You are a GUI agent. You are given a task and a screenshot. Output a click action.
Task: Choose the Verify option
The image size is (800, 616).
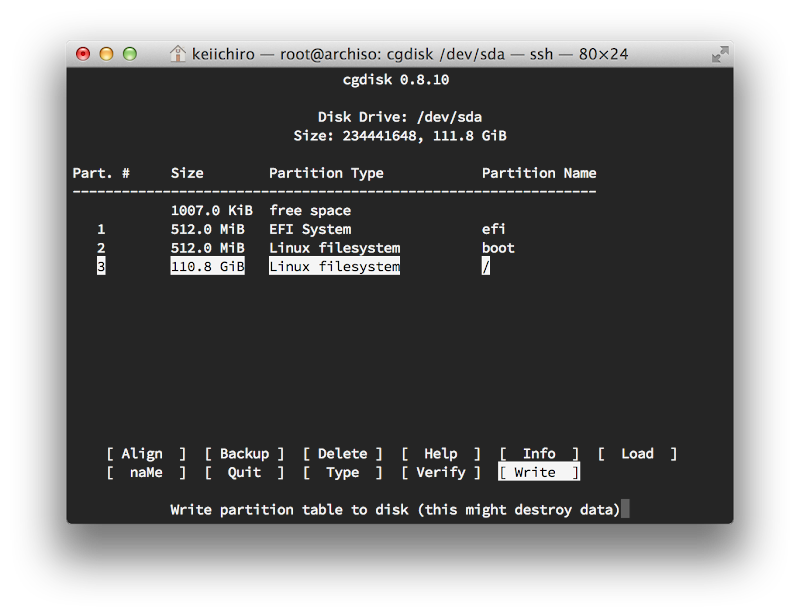pos(441,473)
